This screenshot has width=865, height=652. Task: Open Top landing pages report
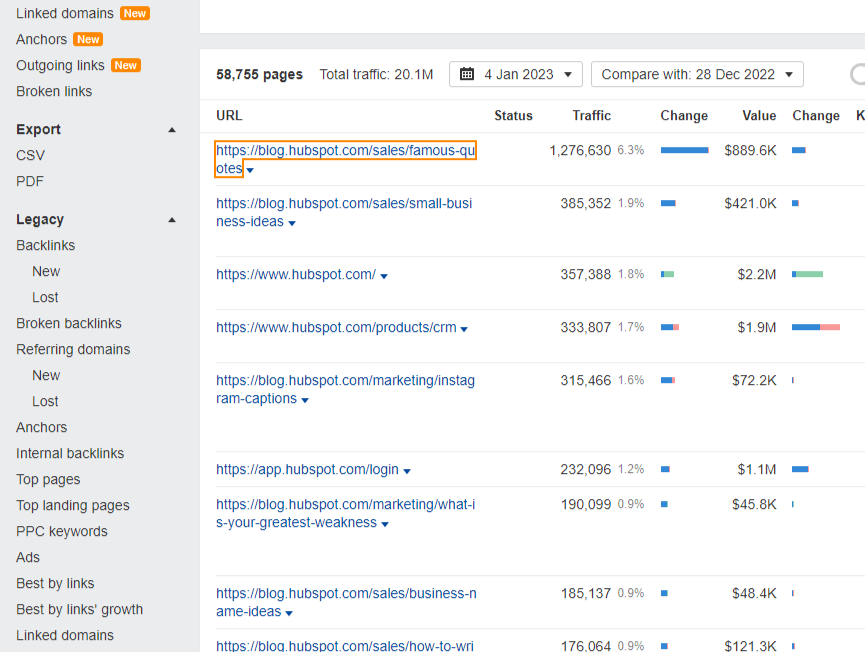coord(73,505)
